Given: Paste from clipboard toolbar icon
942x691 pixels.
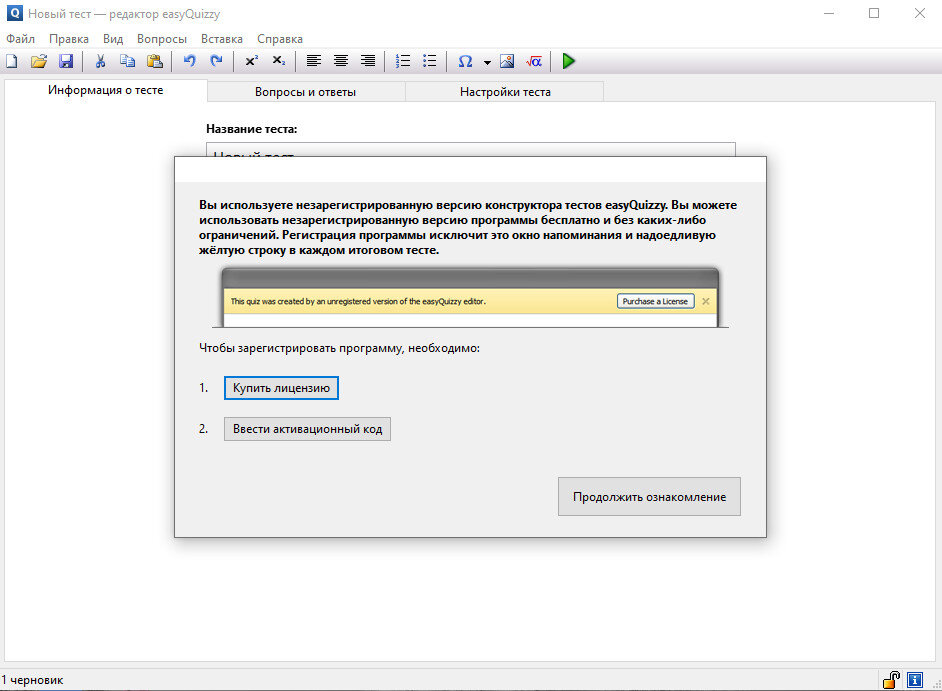Looking at the screenshot, I should click(155, 61).
